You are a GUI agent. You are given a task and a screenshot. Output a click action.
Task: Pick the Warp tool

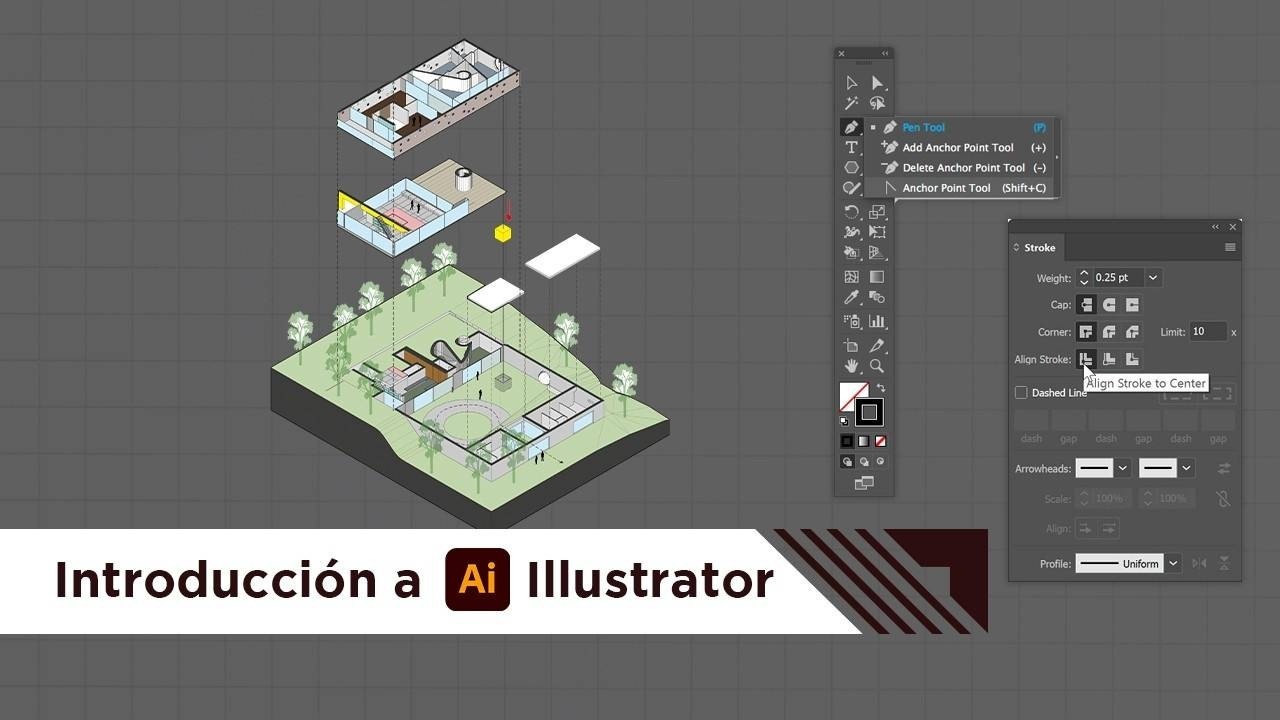(851, 232)
